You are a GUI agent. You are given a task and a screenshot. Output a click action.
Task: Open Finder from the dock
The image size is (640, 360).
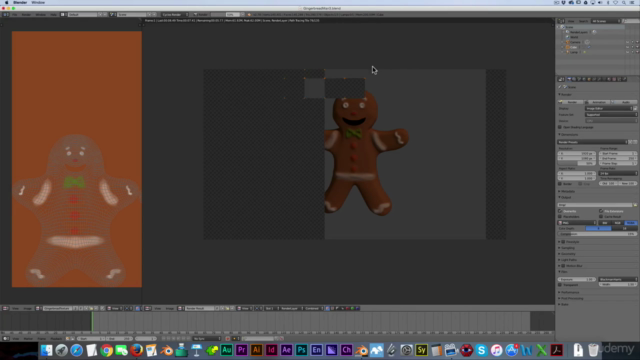(47, 350)
